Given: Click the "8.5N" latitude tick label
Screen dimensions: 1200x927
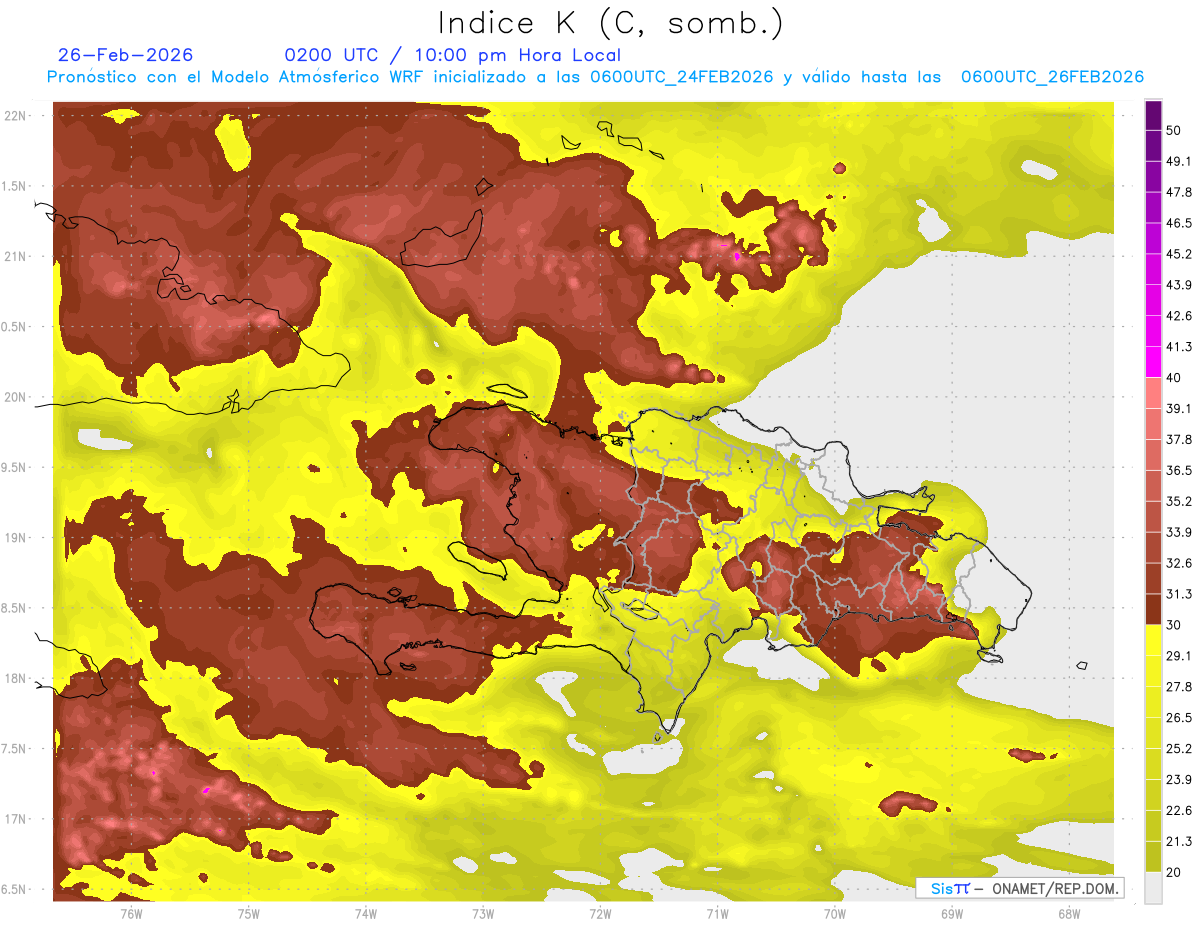Looking at the screenshot, I should point(15,609).
